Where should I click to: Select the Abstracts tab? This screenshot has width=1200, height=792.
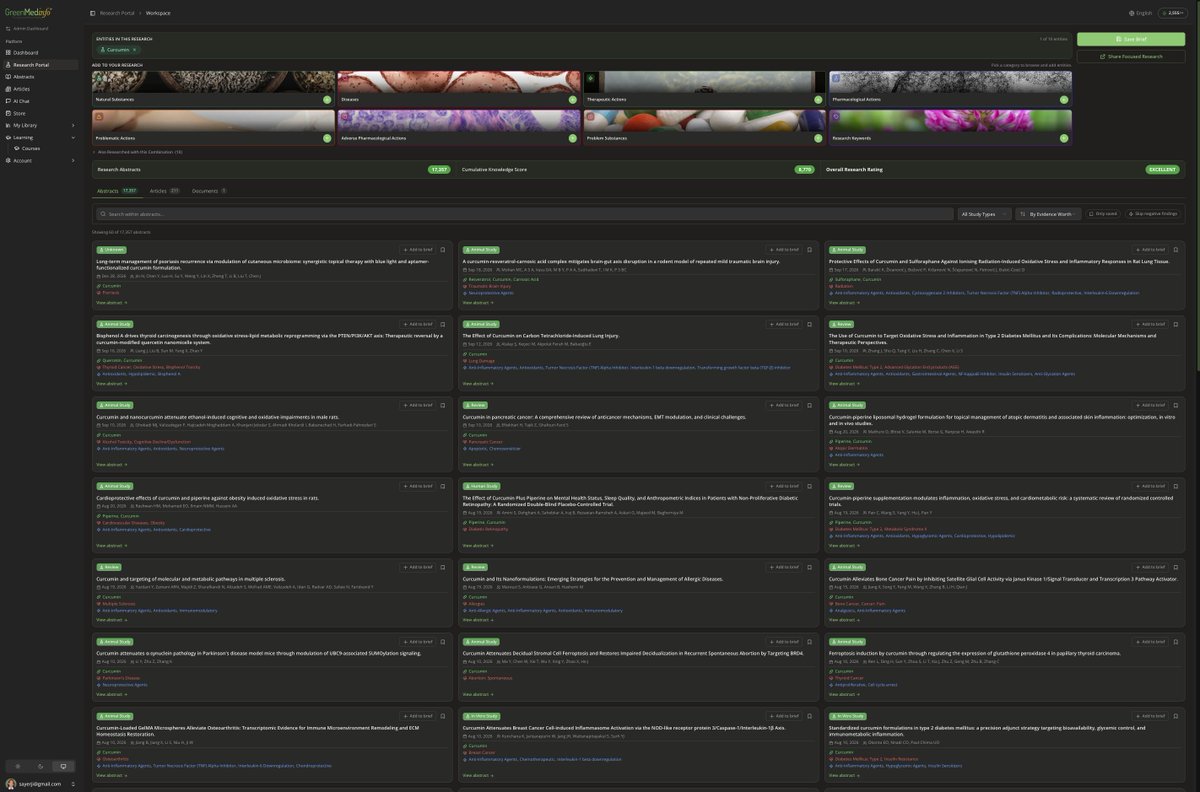117,190
